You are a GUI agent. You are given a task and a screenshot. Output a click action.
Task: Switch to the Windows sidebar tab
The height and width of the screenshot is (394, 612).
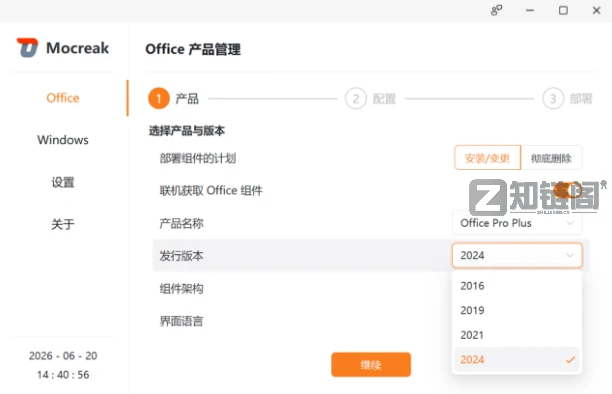[63, 140]
